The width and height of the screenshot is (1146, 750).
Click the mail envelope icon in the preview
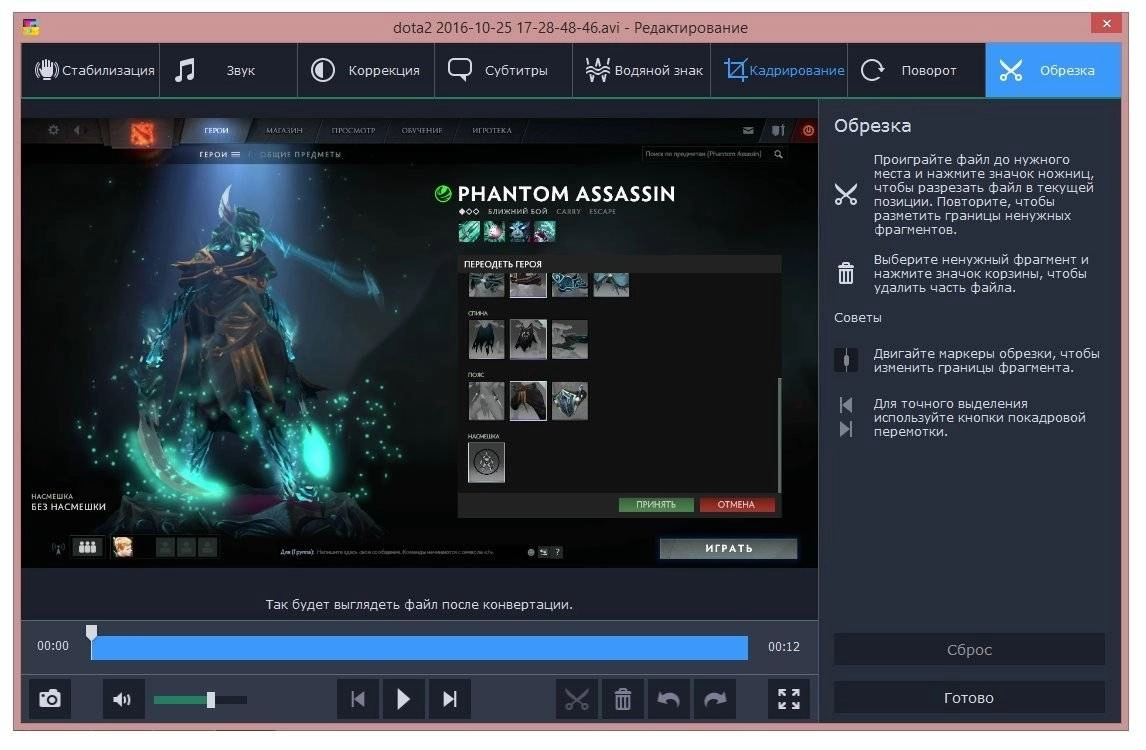(x=748, y=131)
